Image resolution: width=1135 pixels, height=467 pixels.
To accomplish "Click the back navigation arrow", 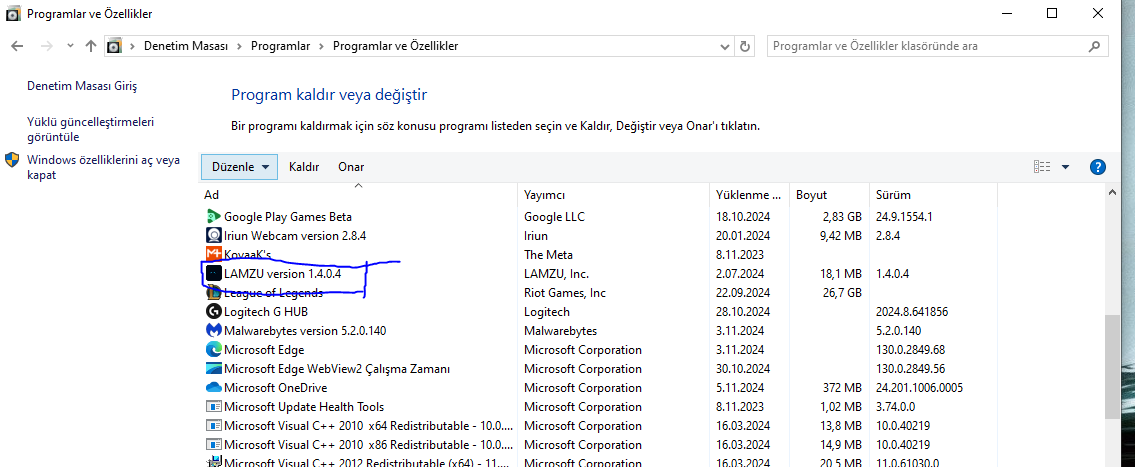I will point(18,46).
